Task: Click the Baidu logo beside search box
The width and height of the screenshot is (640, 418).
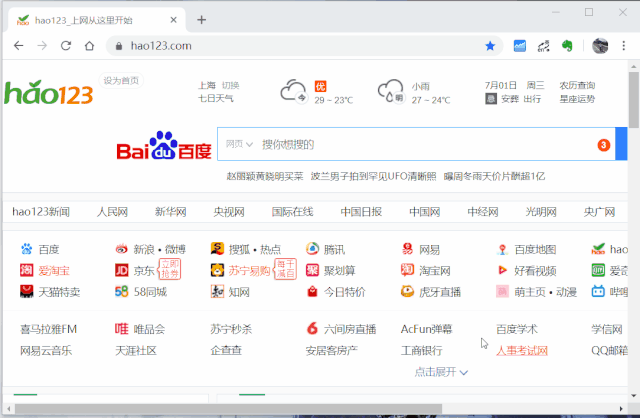Action: (164, 145)
